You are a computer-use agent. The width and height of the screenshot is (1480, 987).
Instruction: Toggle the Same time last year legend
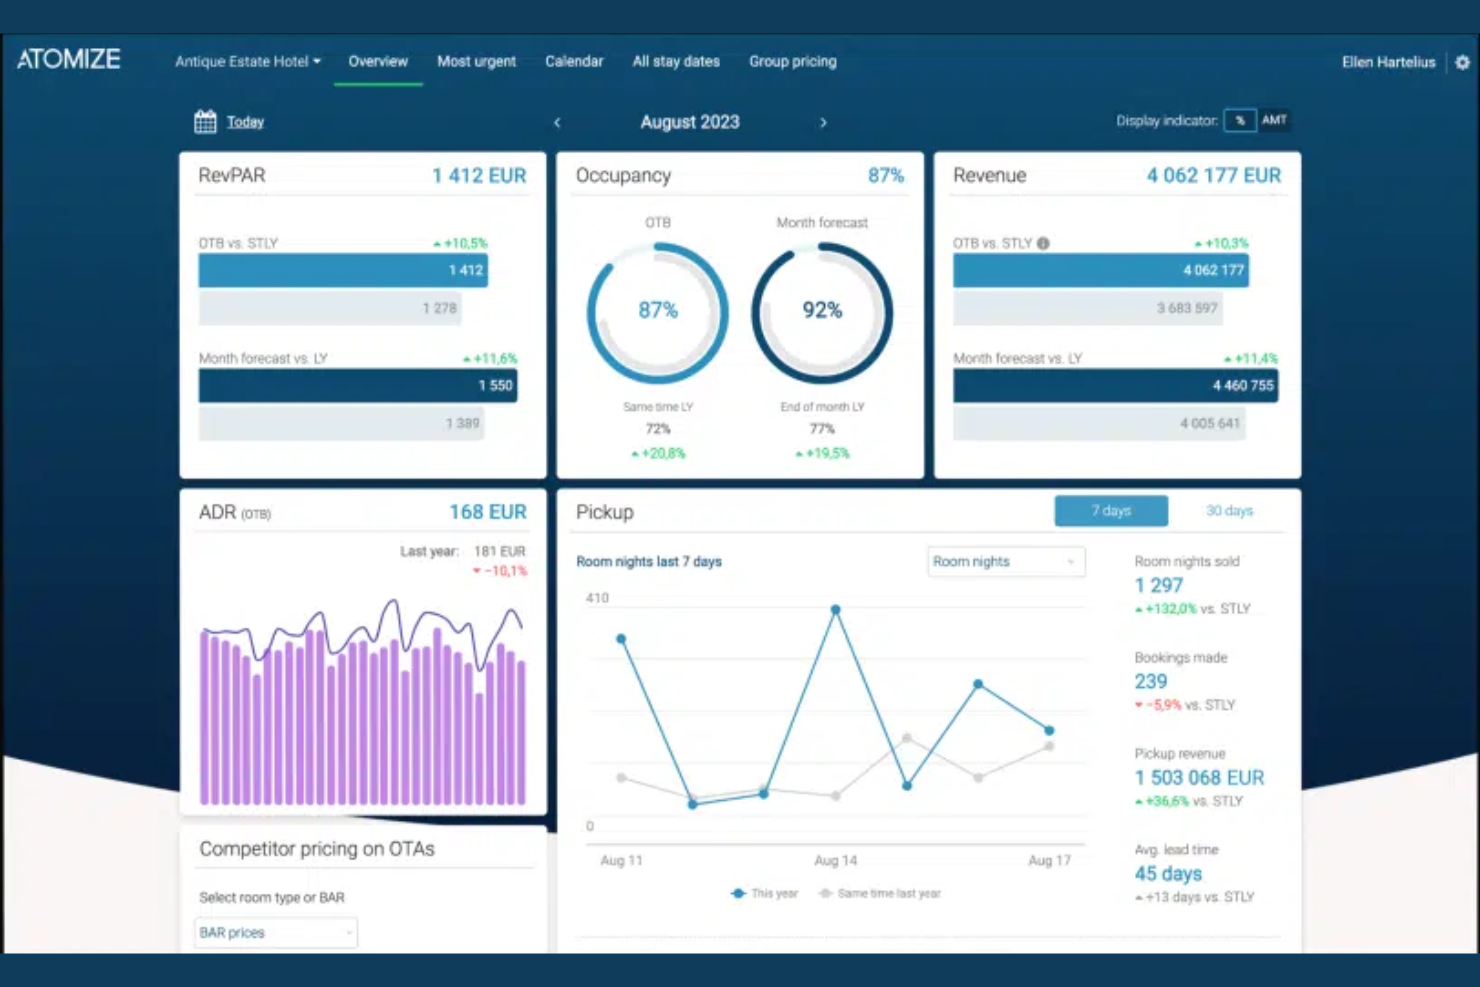[x=880, y=893]
